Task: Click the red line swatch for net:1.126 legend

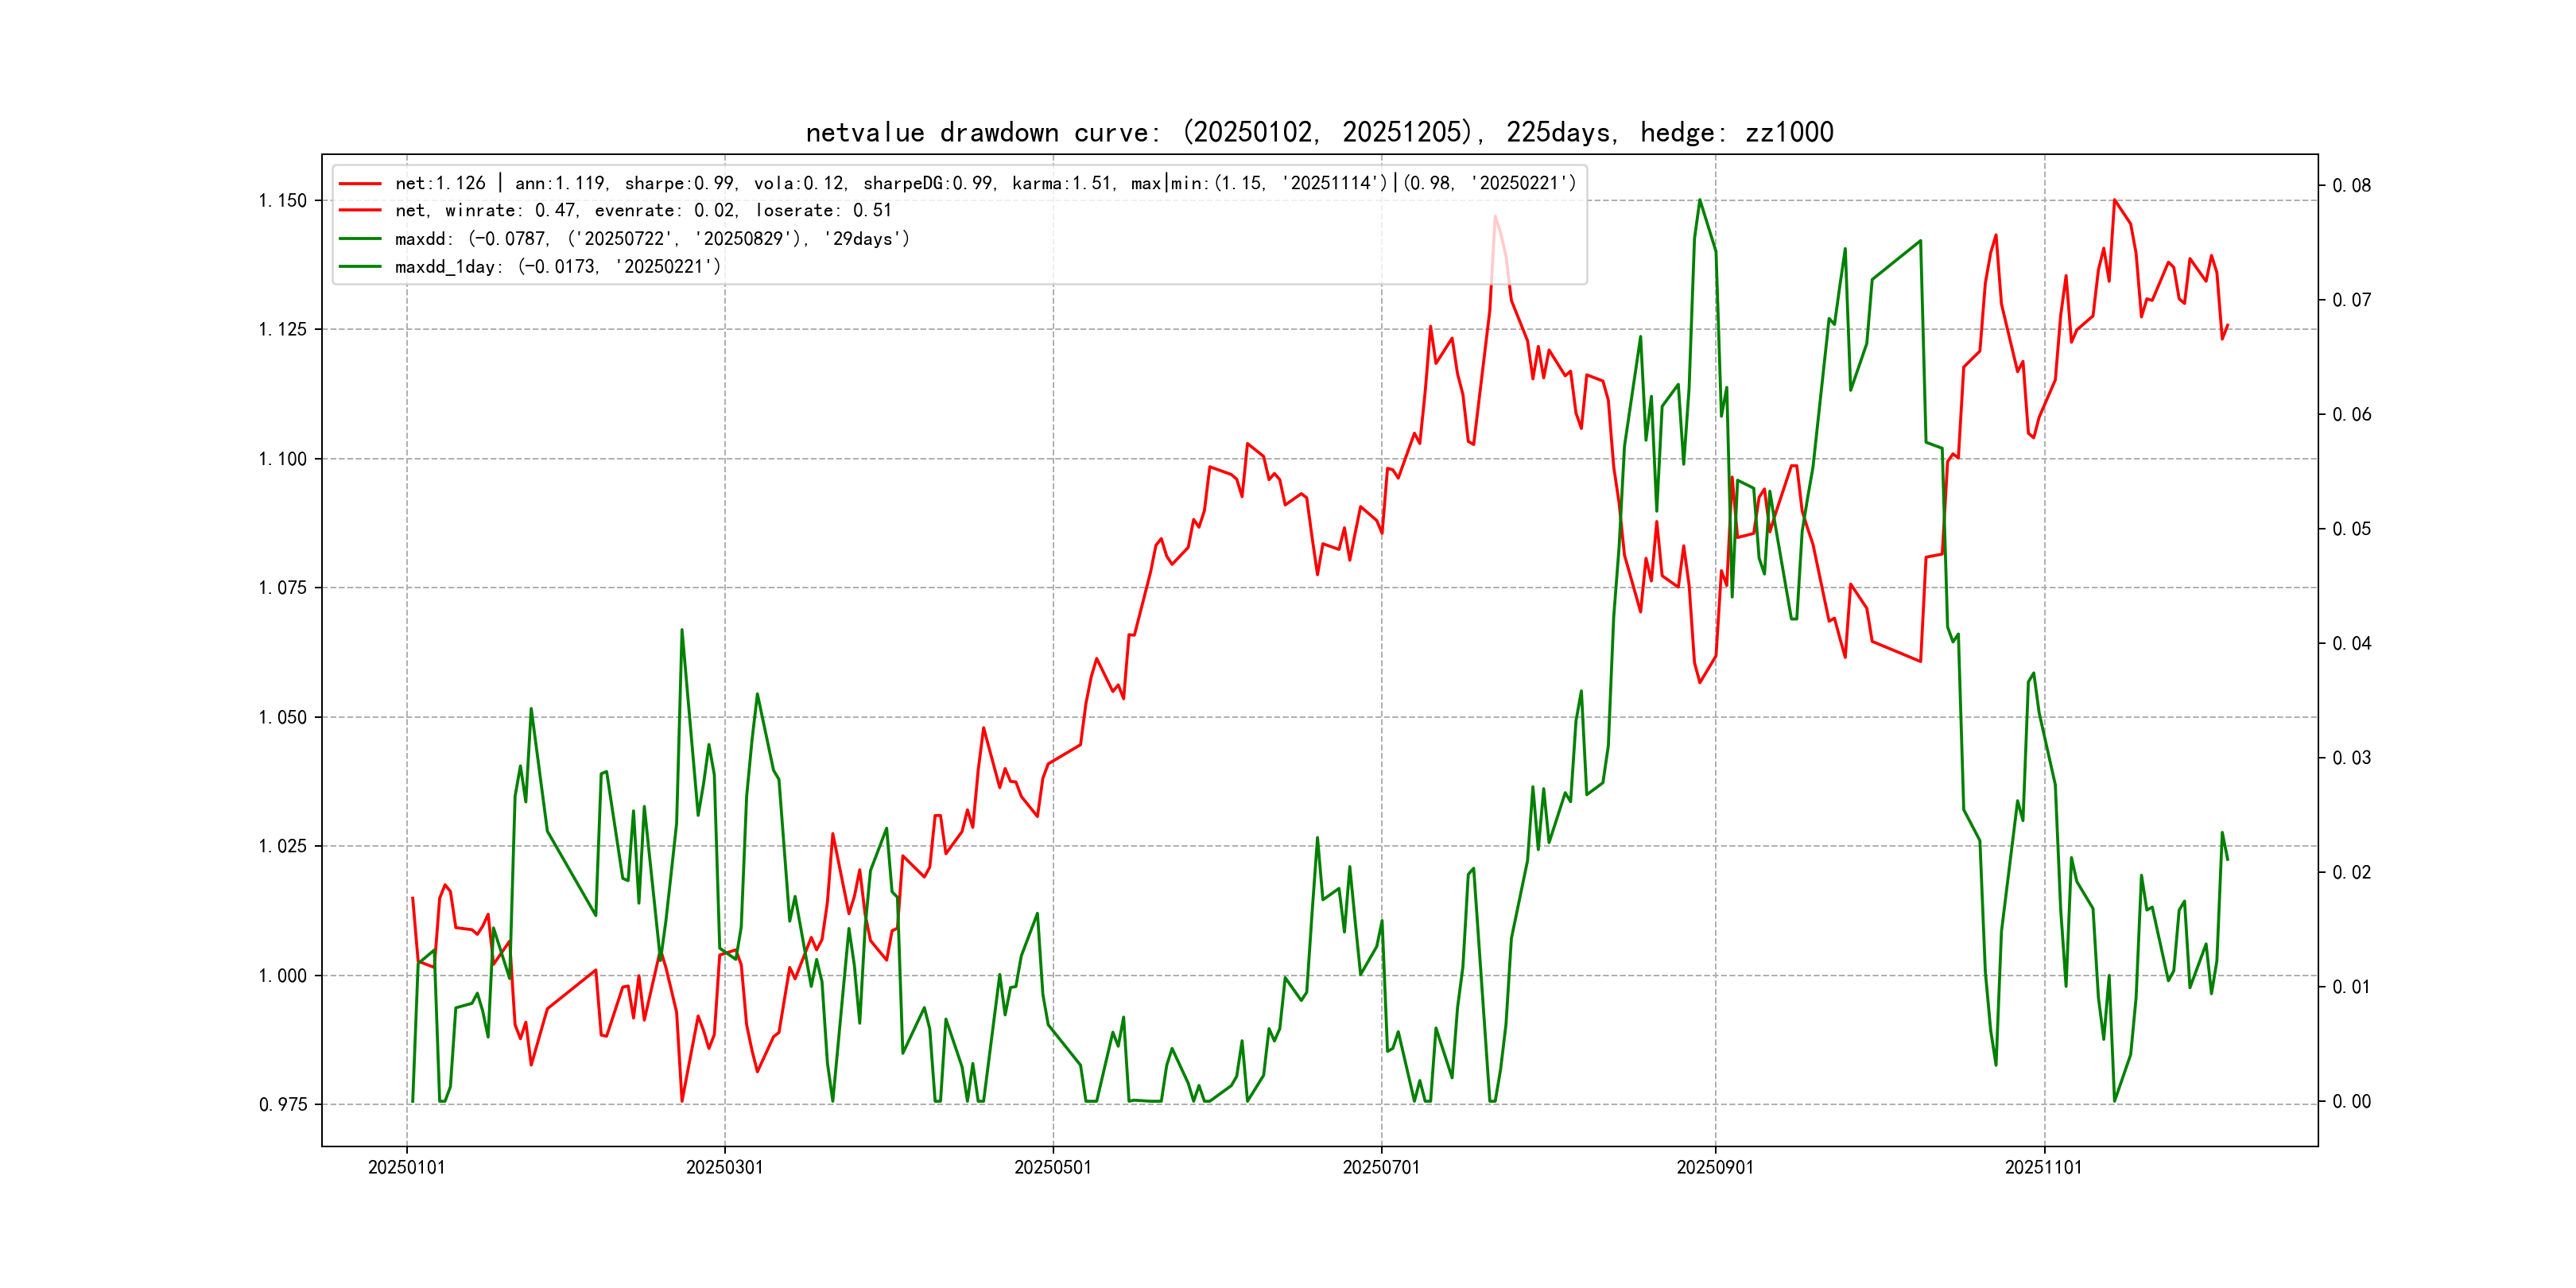Action: pos(360,184)
